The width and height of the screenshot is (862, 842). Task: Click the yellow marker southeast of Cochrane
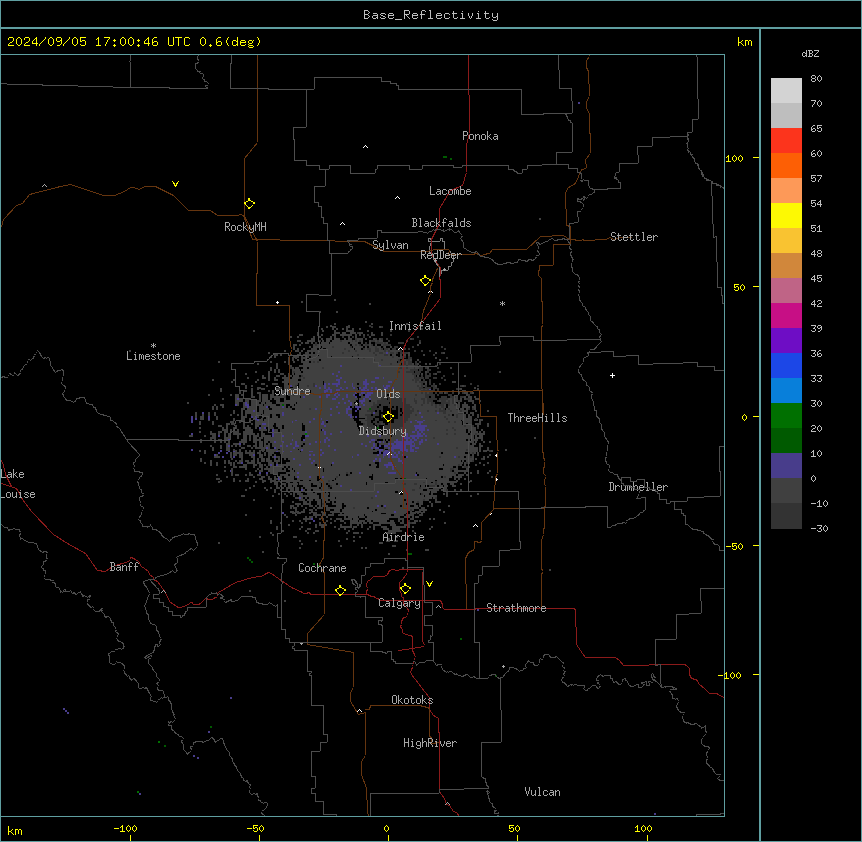point(340,590)
